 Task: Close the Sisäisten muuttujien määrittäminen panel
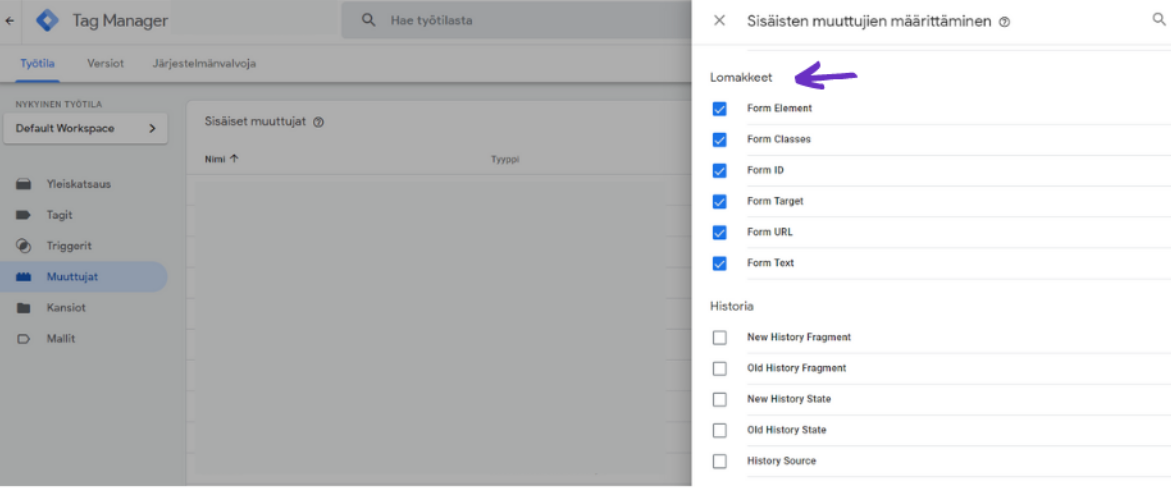(719, 20)
